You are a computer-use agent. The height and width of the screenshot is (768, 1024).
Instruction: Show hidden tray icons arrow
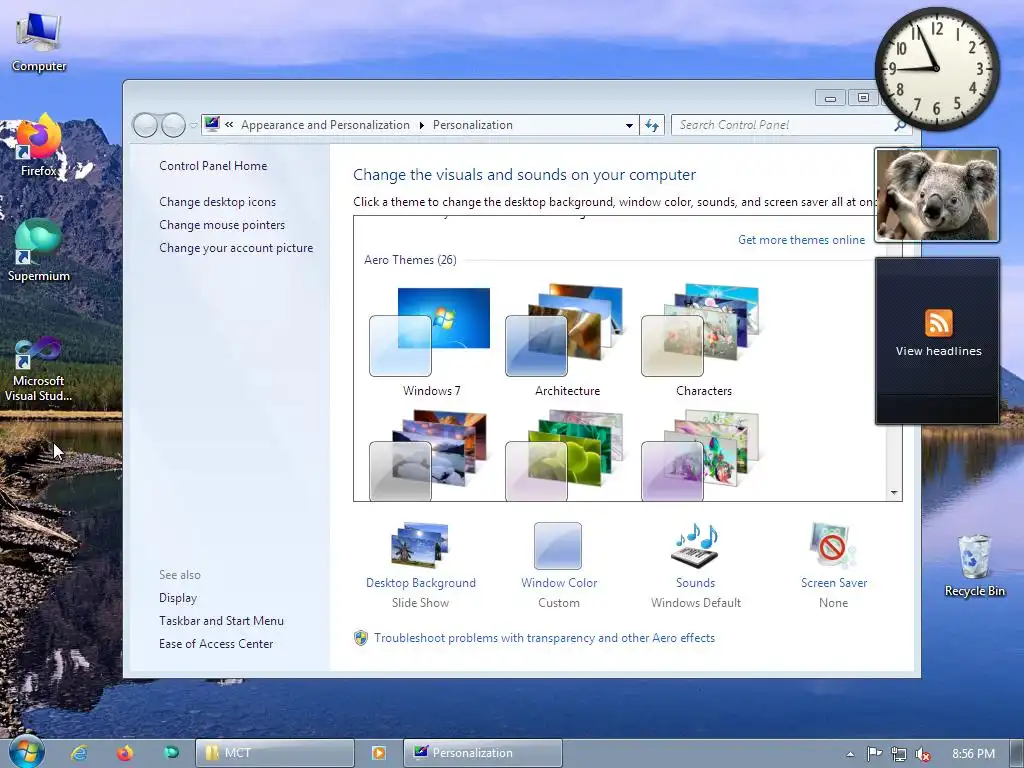pos(850,754)
